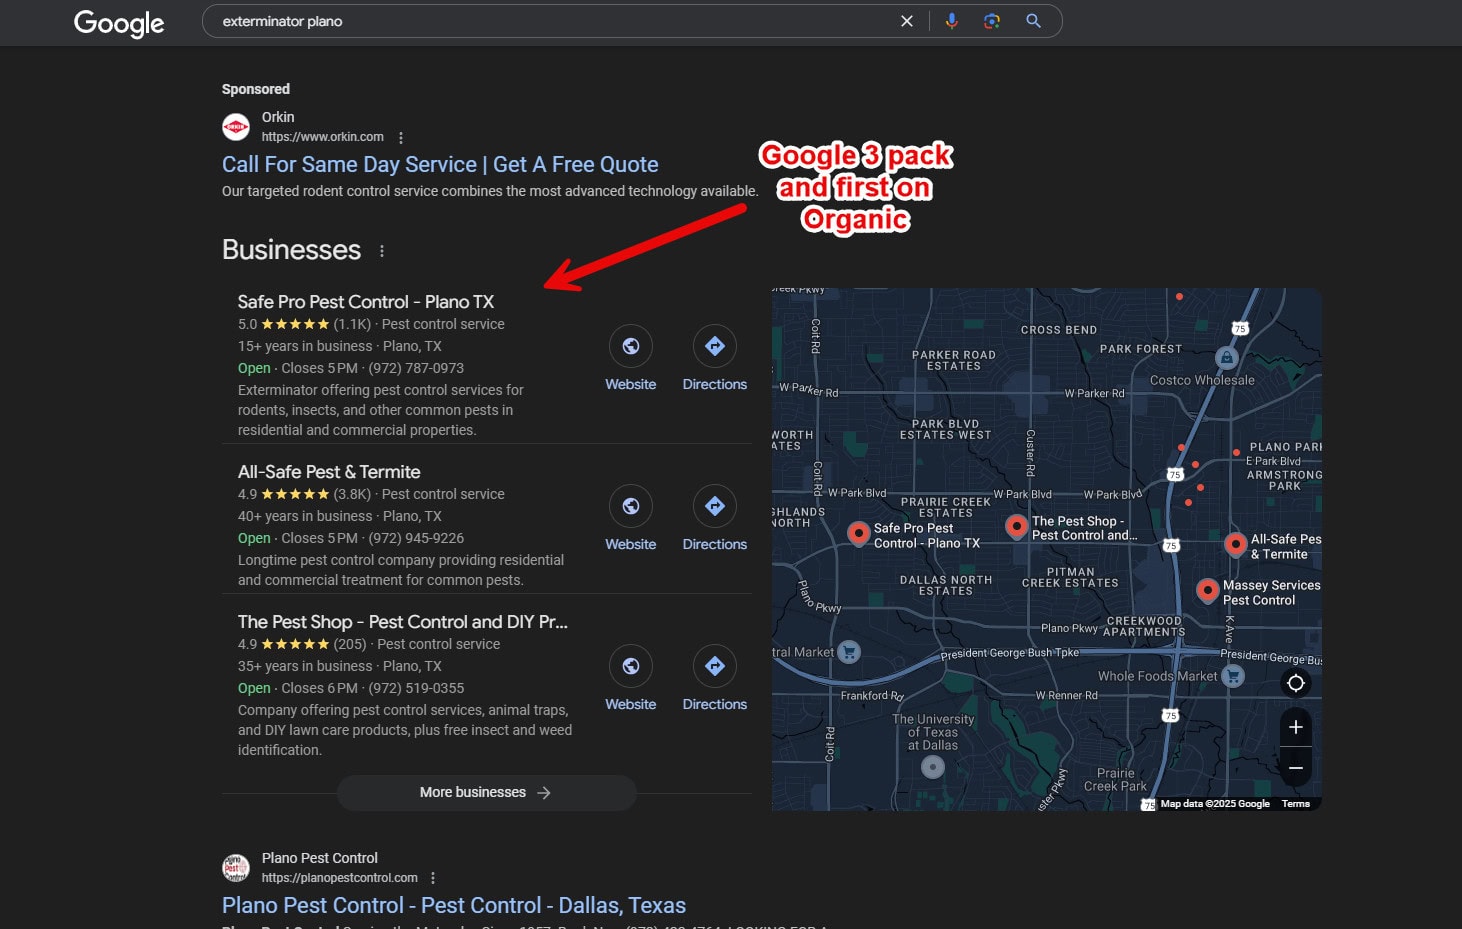Screen dimensions: 1462x929
Task: Open Plano Pest Control result options menu
Action: click(x=433, y=878)
